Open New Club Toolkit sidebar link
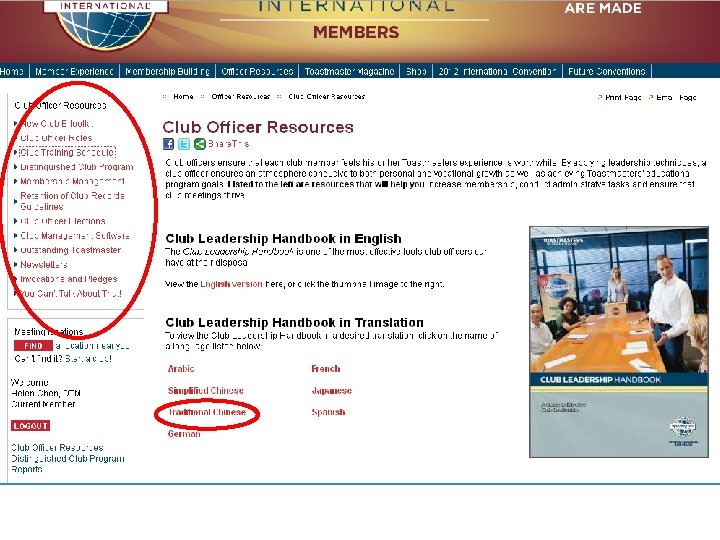Viewport: 720px width, 540px height. 57,124
